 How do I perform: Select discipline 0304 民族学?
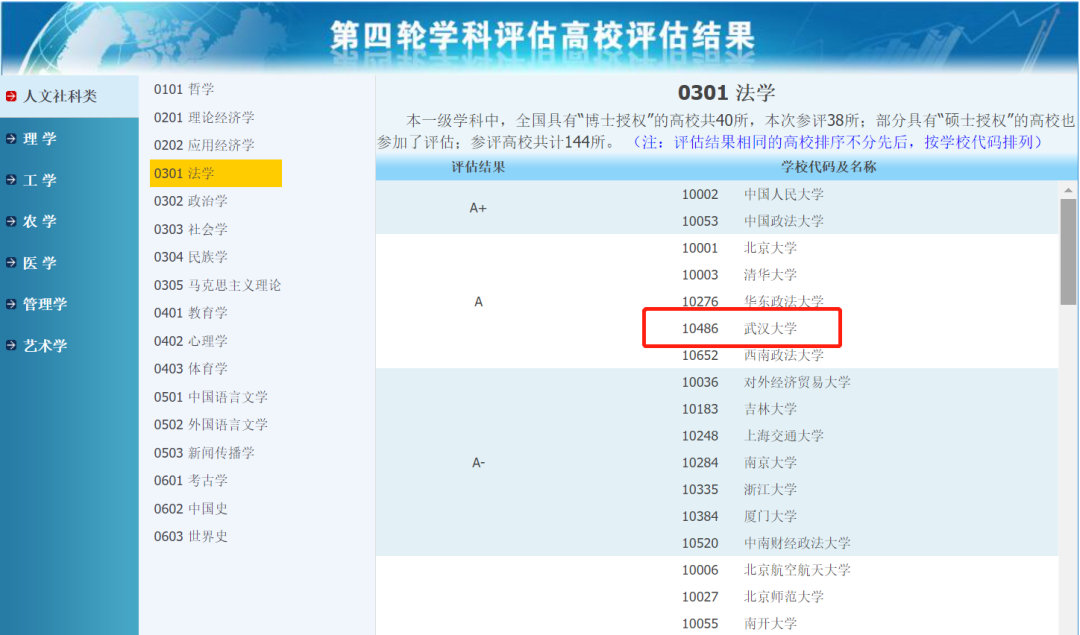[191, 257]
